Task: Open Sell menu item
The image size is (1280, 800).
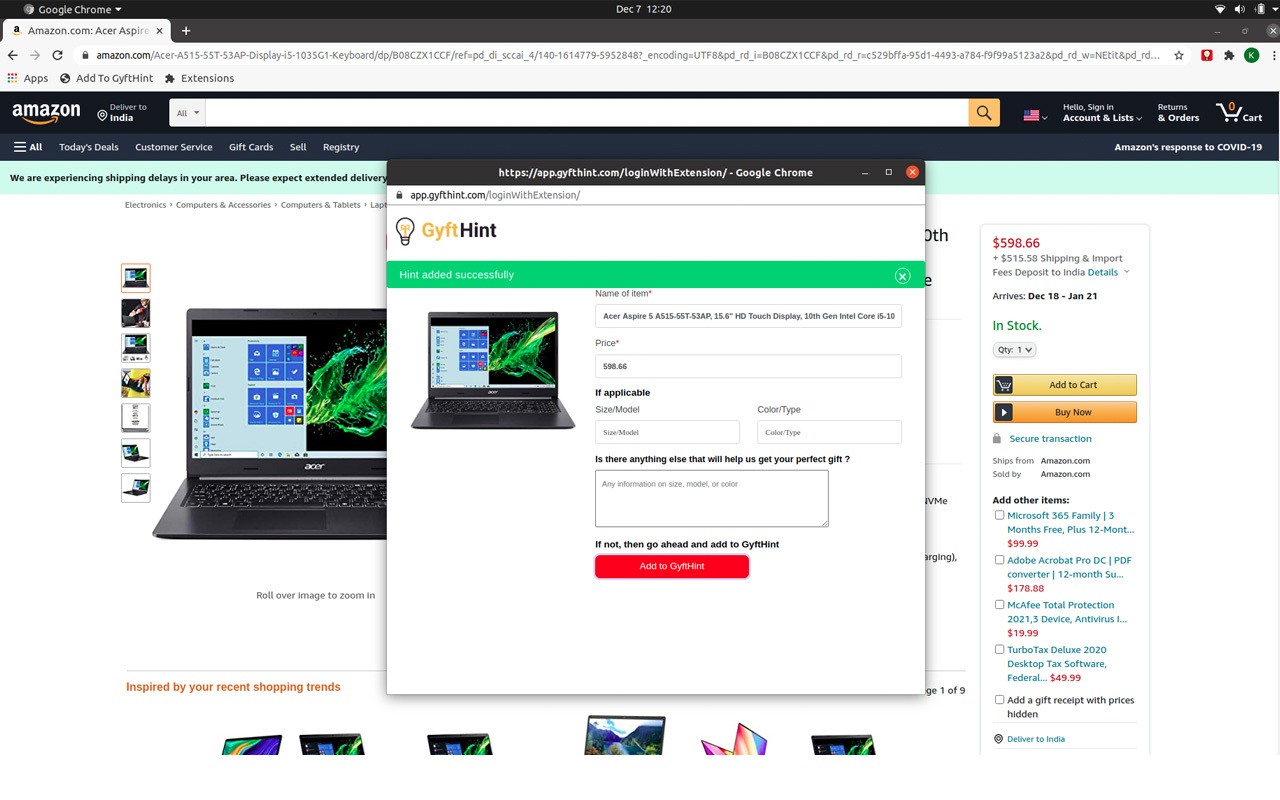Action: [x=298, y=147]
